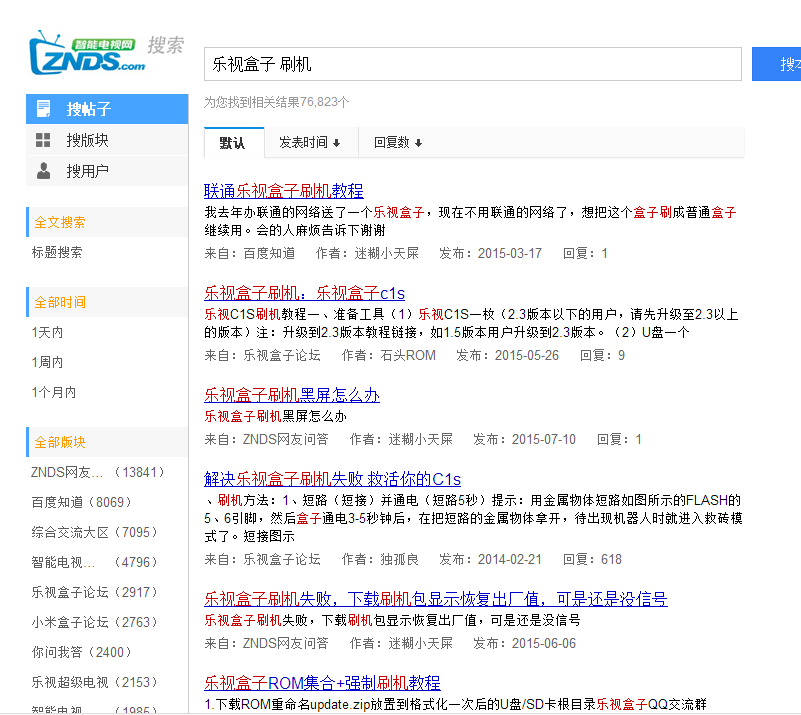
Task: Filter by 乐视超级电视 (2153) board
Action: (x=95, y=682)
